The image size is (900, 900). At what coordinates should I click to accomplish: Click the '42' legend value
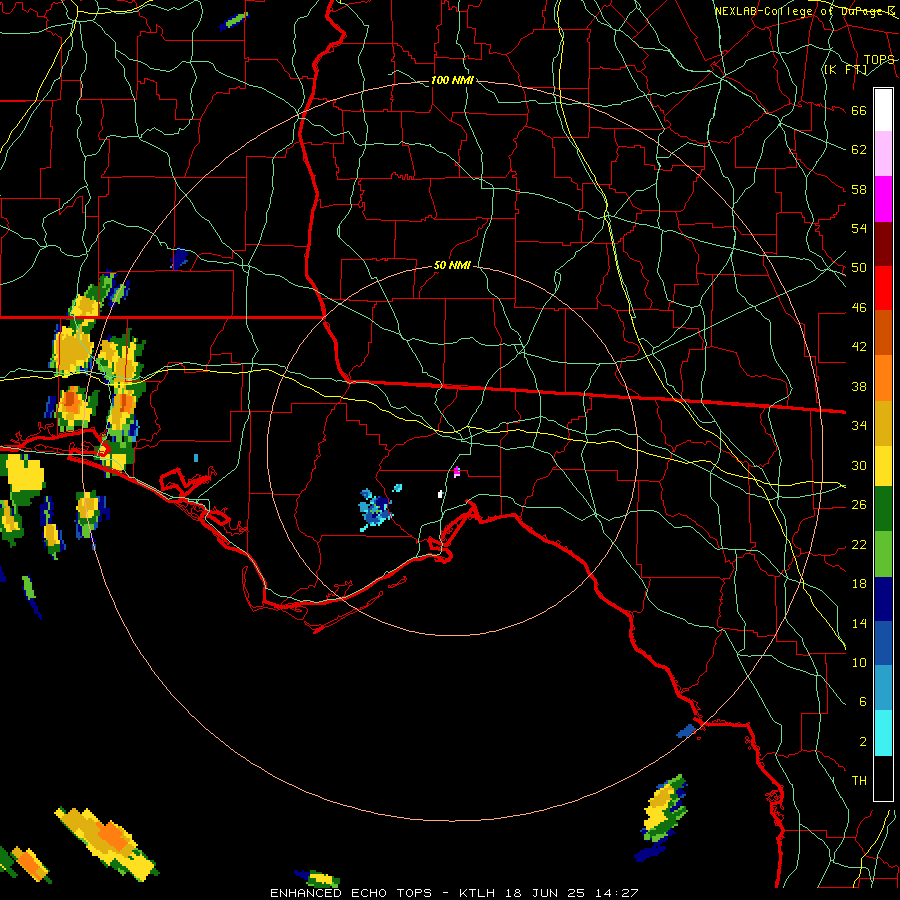(859, 346)
